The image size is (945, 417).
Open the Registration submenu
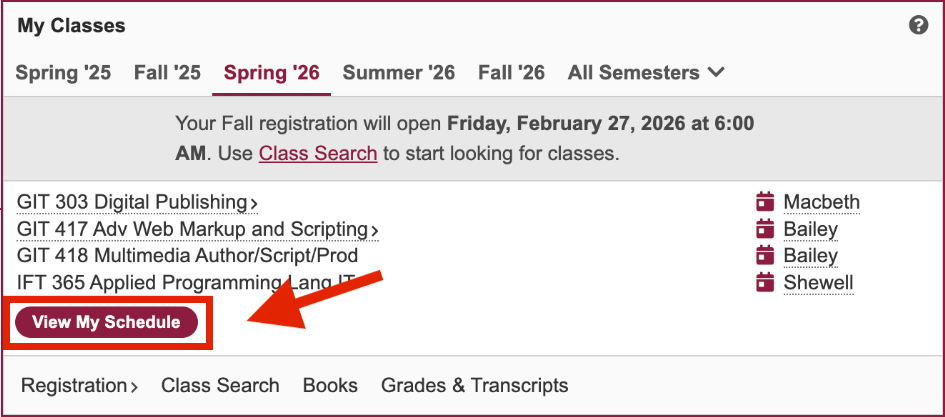80,385
